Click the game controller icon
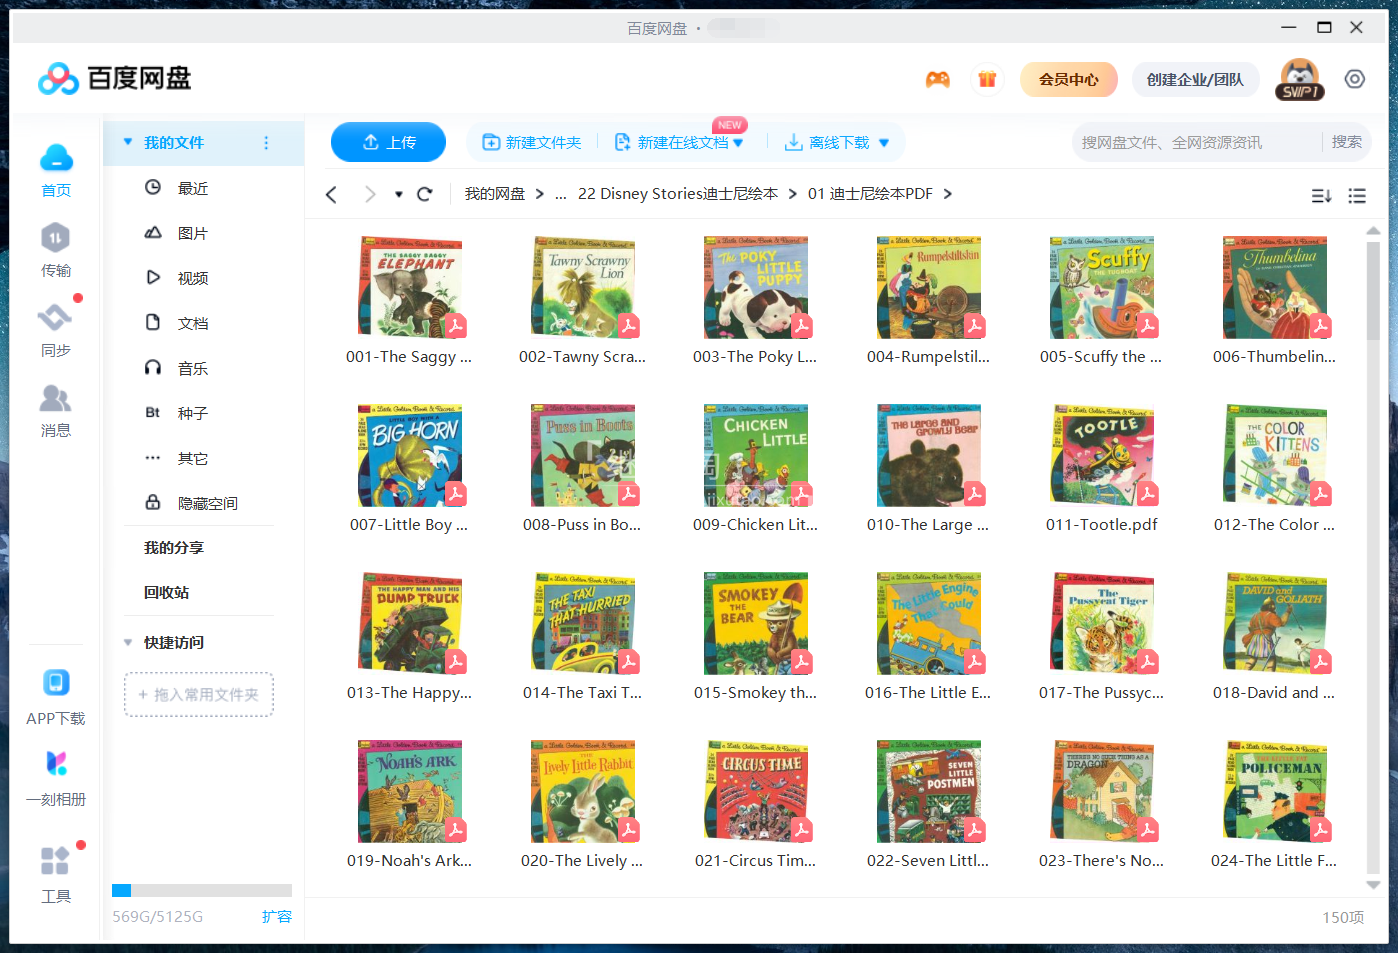This screenshot has width=1398, height=953. tap(937, 80)
